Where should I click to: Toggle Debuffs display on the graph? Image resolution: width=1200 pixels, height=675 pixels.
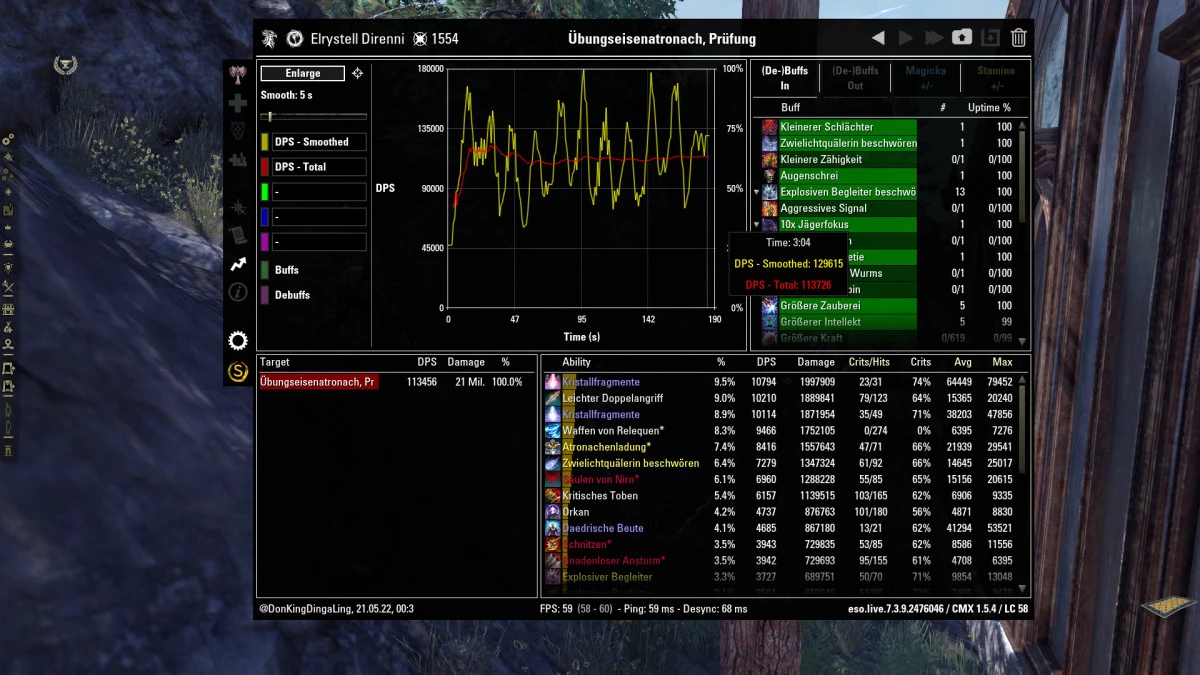[x=293, y=294]
